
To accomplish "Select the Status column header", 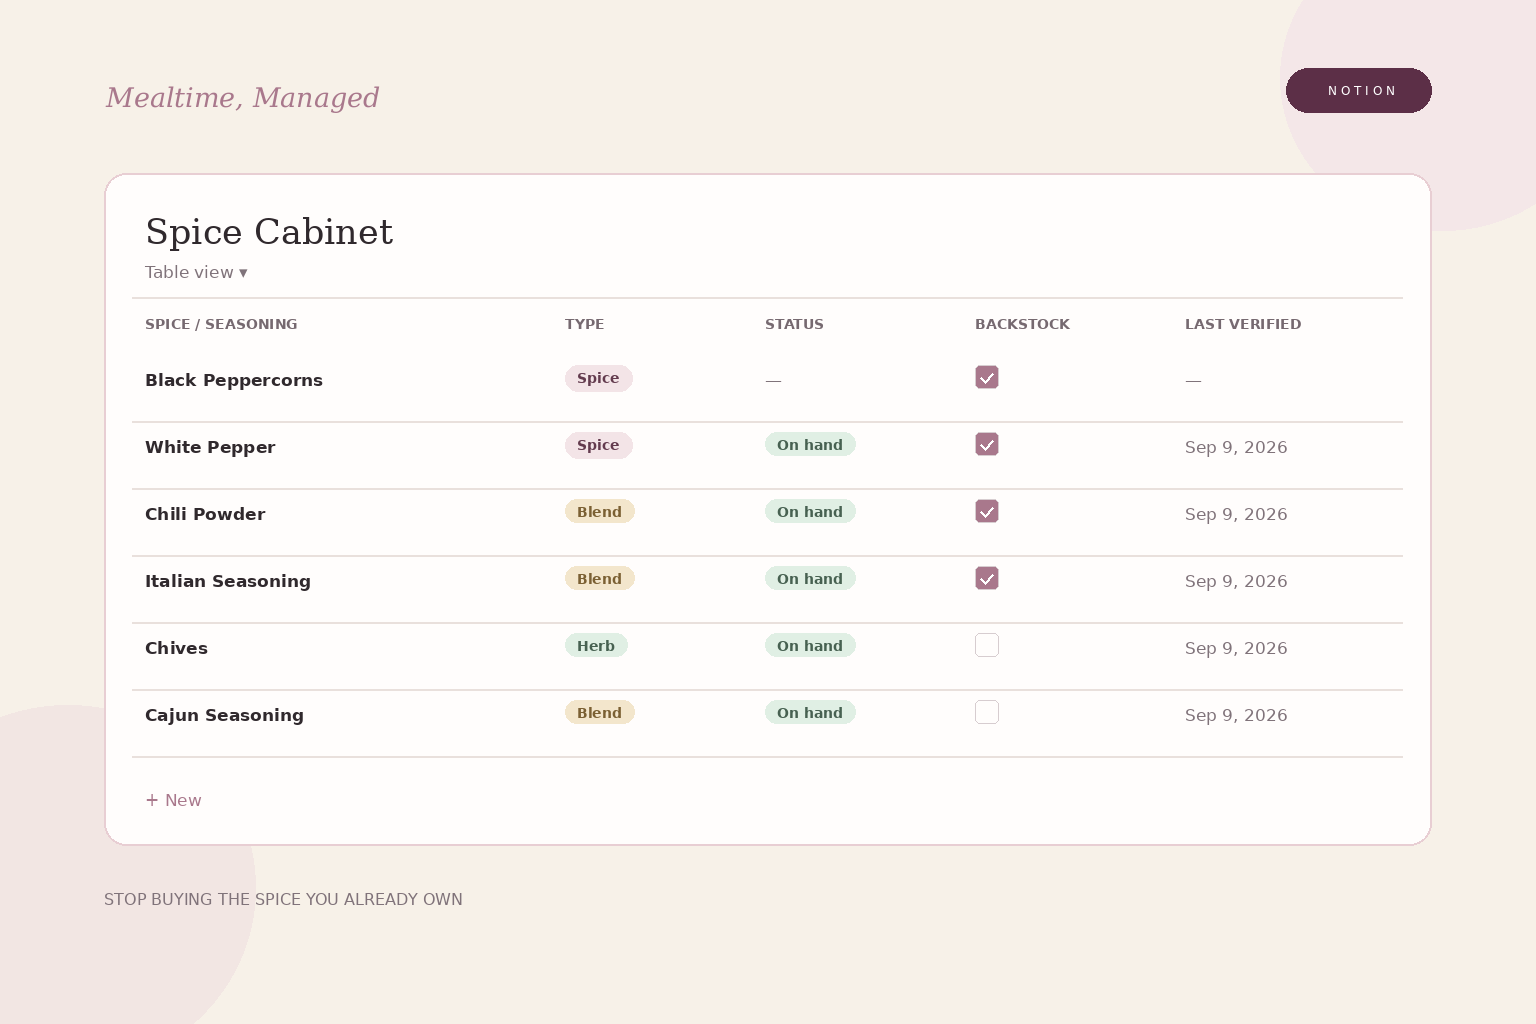I will point(794,324).
